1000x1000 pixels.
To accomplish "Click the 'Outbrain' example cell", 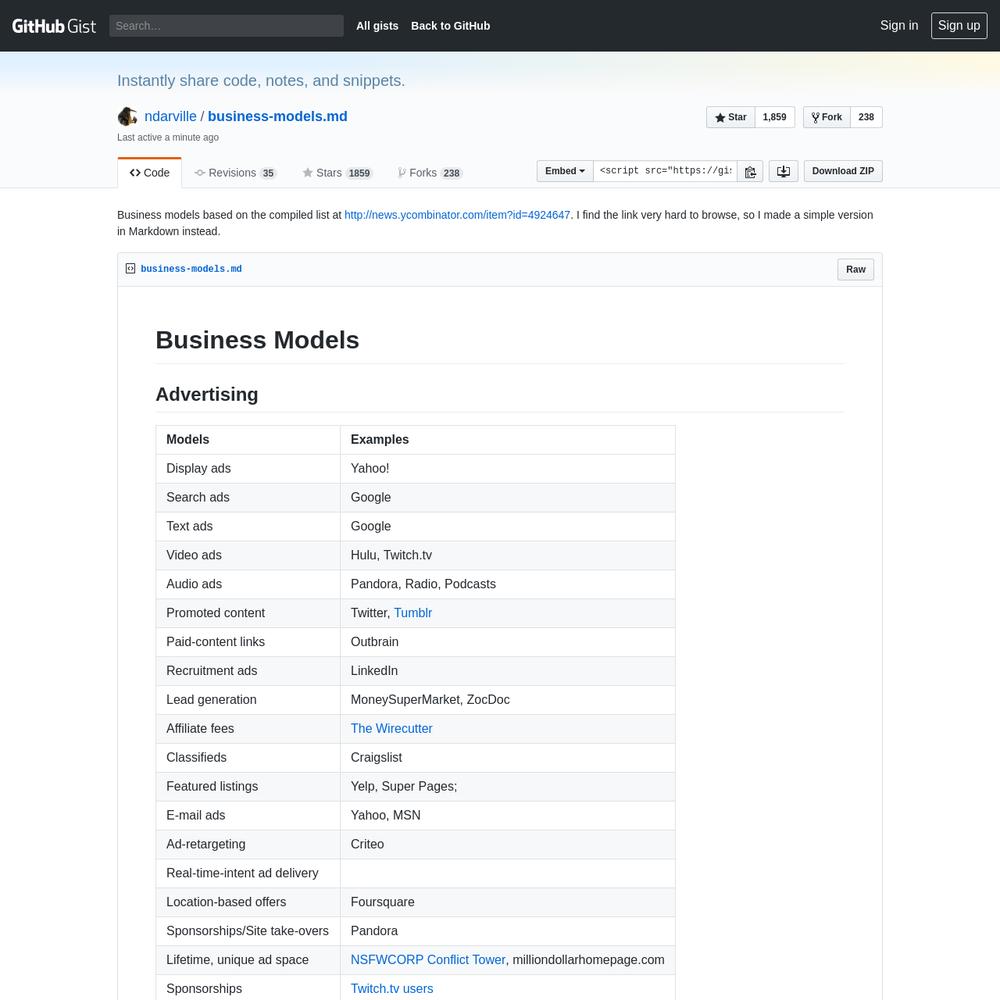I will pos(508,642).
